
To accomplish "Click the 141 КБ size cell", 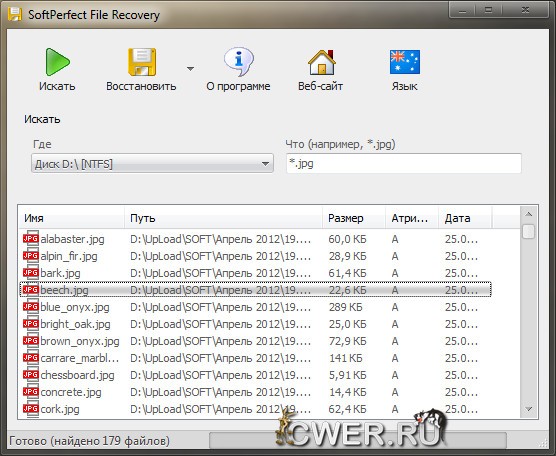I will (x=346, y=358).
